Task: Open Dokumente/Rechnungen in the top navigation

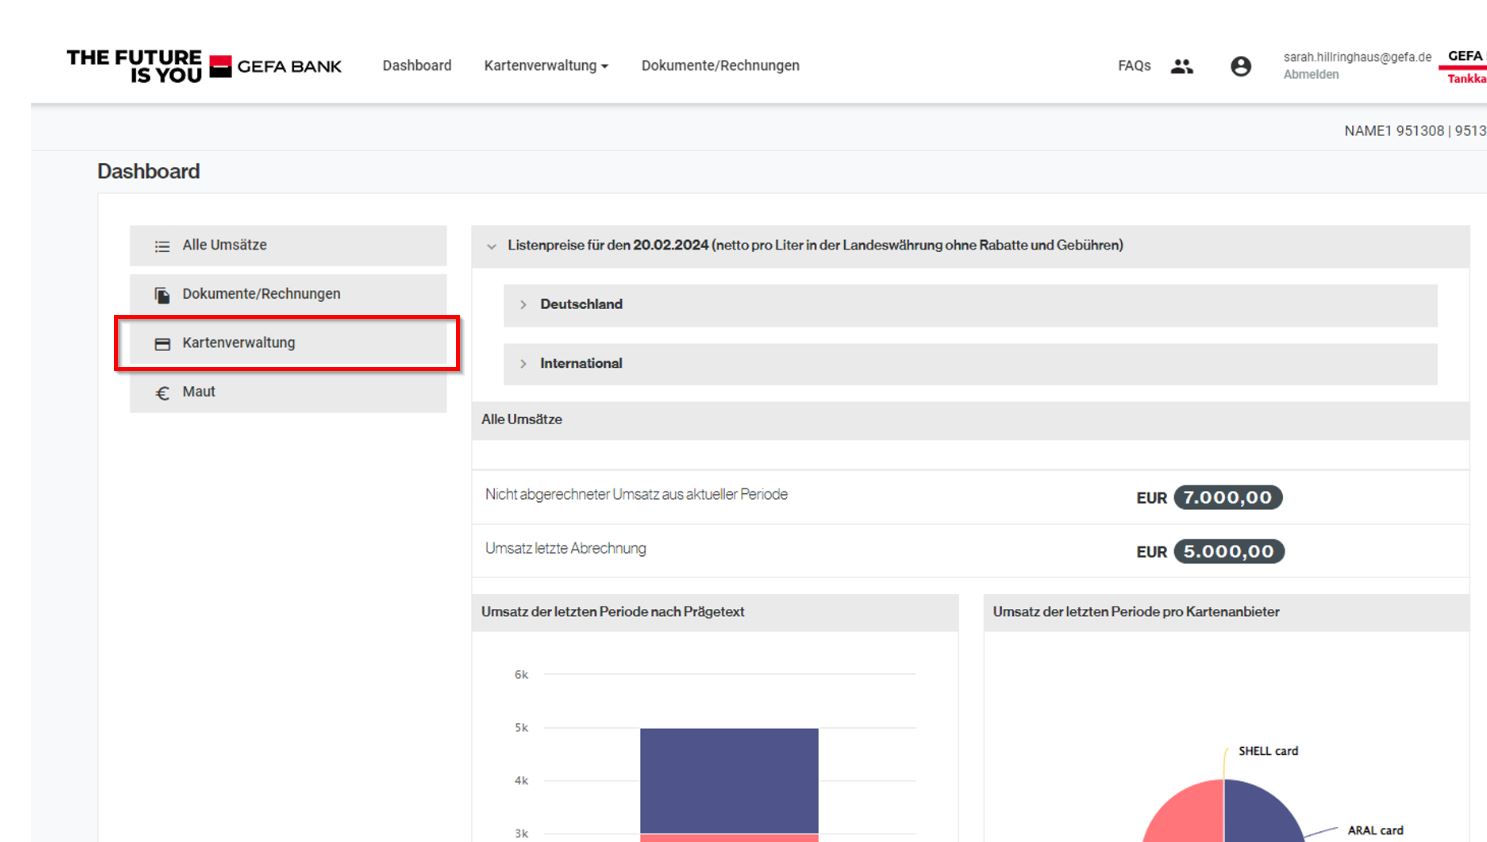Action: coord(720,66)
